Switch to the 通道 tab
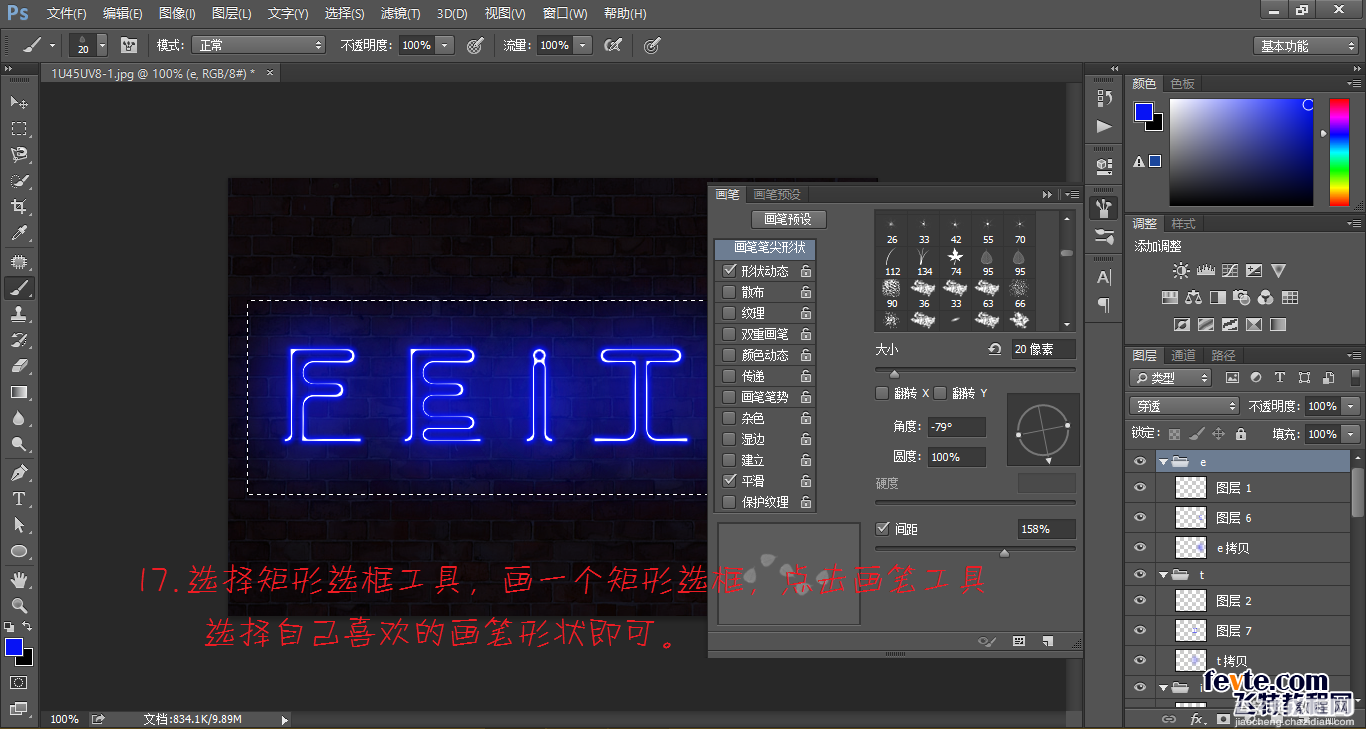Screen dimensions: 1366x729 click(x=1183, y=355)
